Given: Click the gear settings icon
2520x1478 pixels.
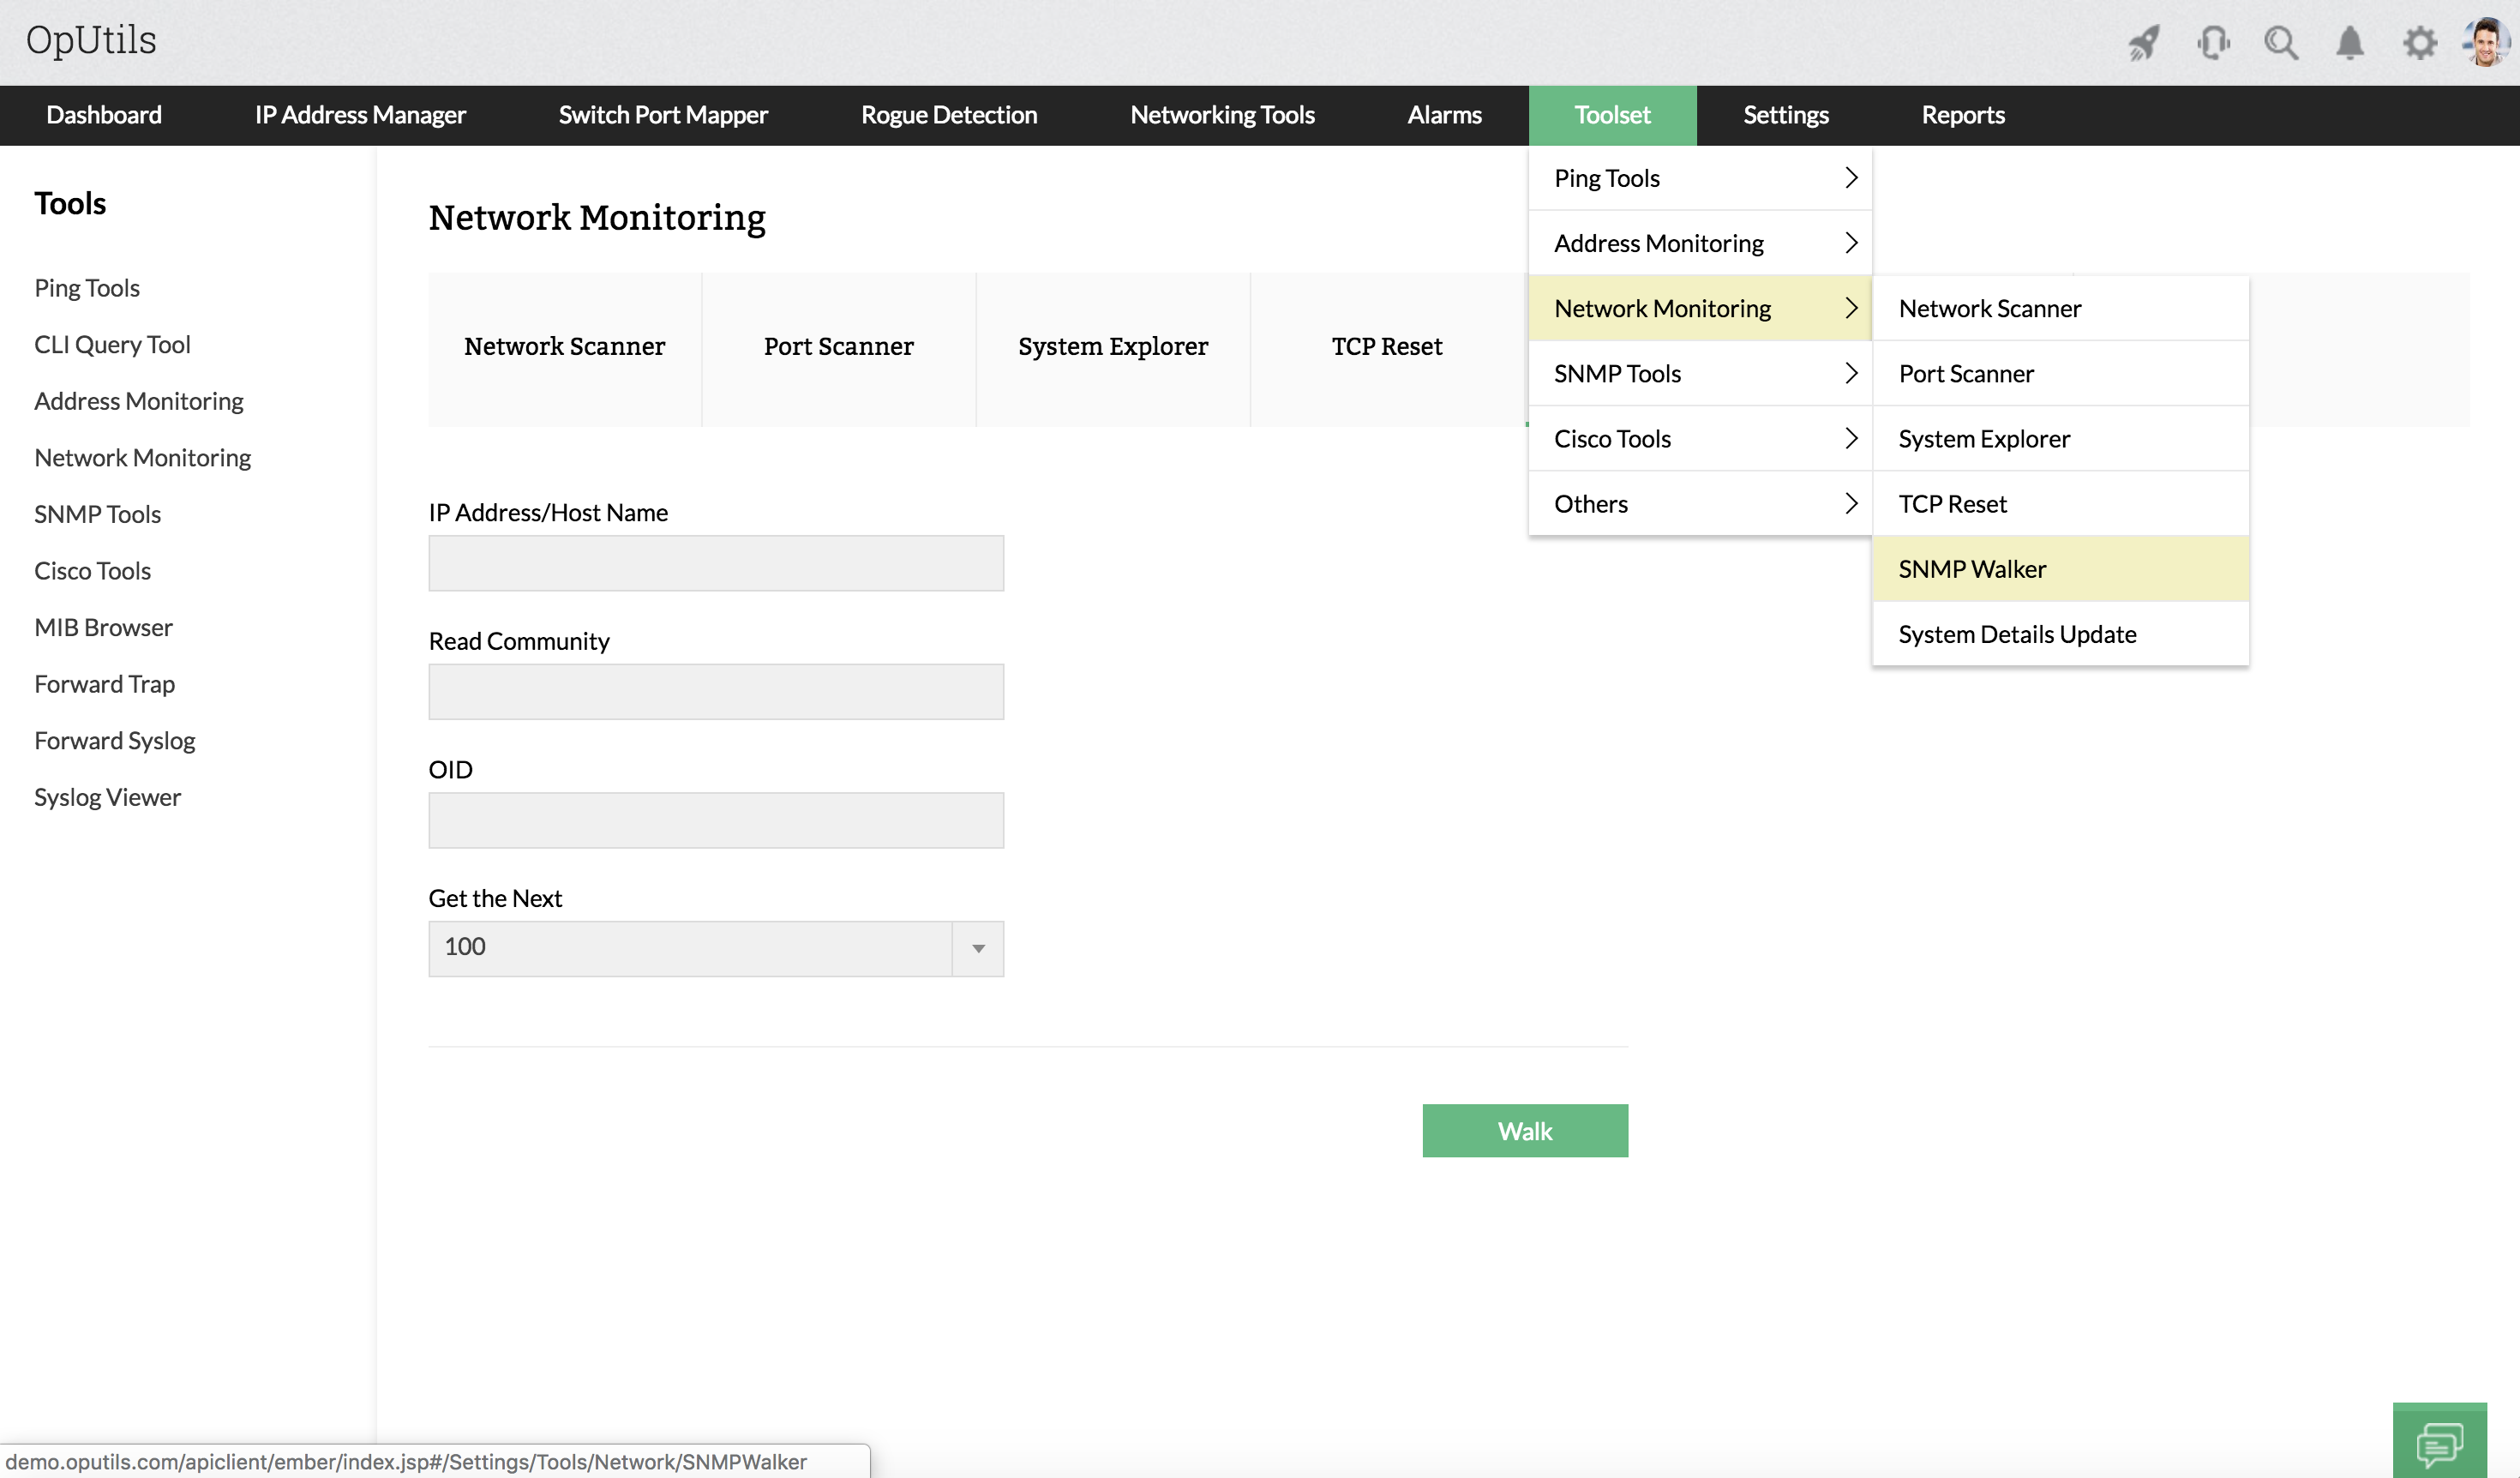Looking at the screenshot, I should click(x=2419, y=43).
